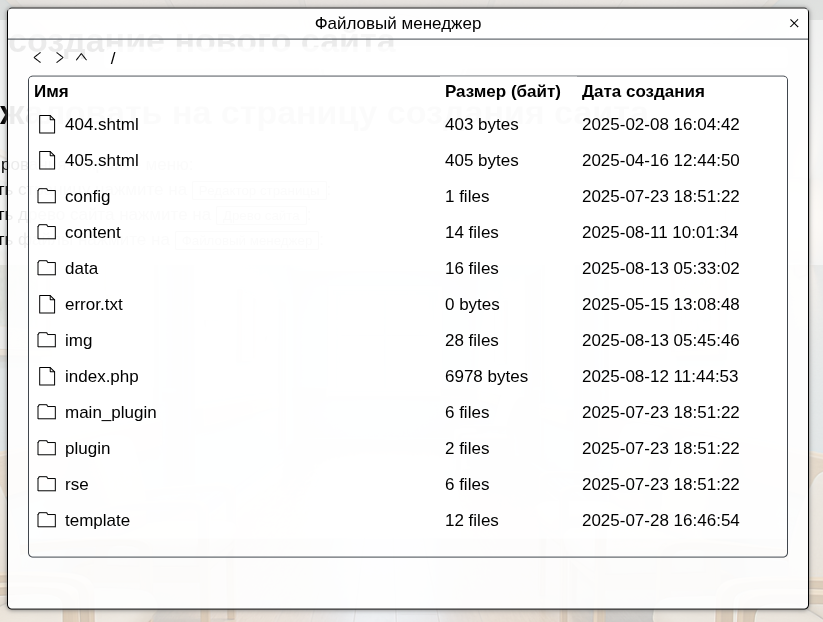Image resolution: width=823 pixels, height=622 pixels.
Task: Click the img folder icon
Action: pyautogui.click(x=47, y=340)
